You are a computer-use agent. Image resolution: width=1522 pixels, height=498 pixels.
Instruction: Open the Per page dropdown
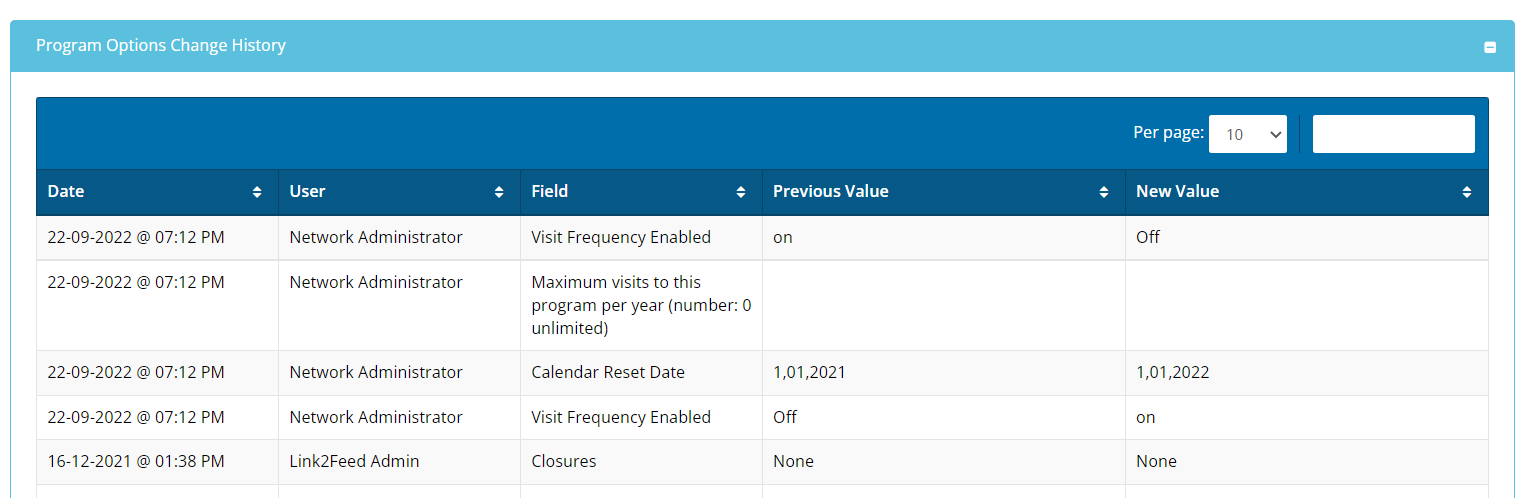(x=1247, y=134)
